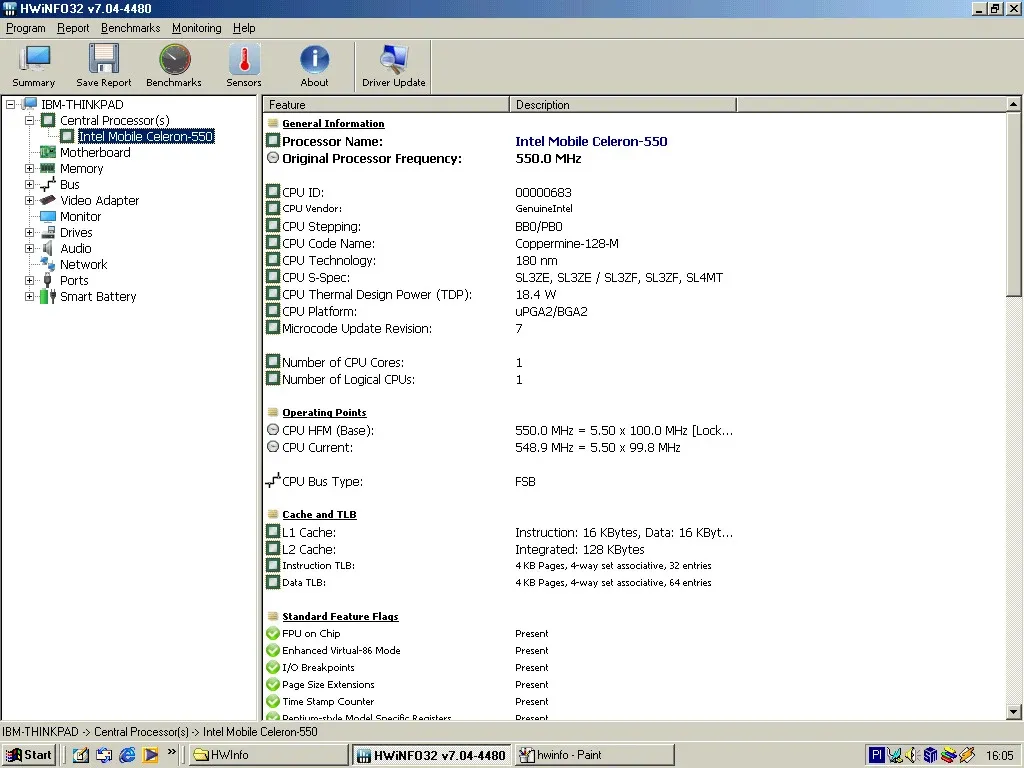Select Motherboard in the tree
Image resolution: width=1024 pixels, height=768 pixels.
[x=95, y=152]
